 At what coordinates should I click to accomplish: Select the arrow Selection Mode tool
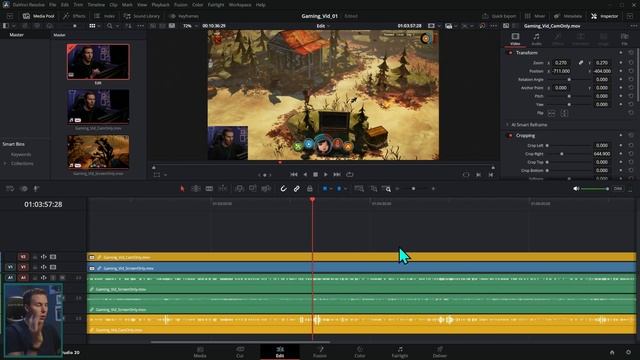tap(182, 189)
